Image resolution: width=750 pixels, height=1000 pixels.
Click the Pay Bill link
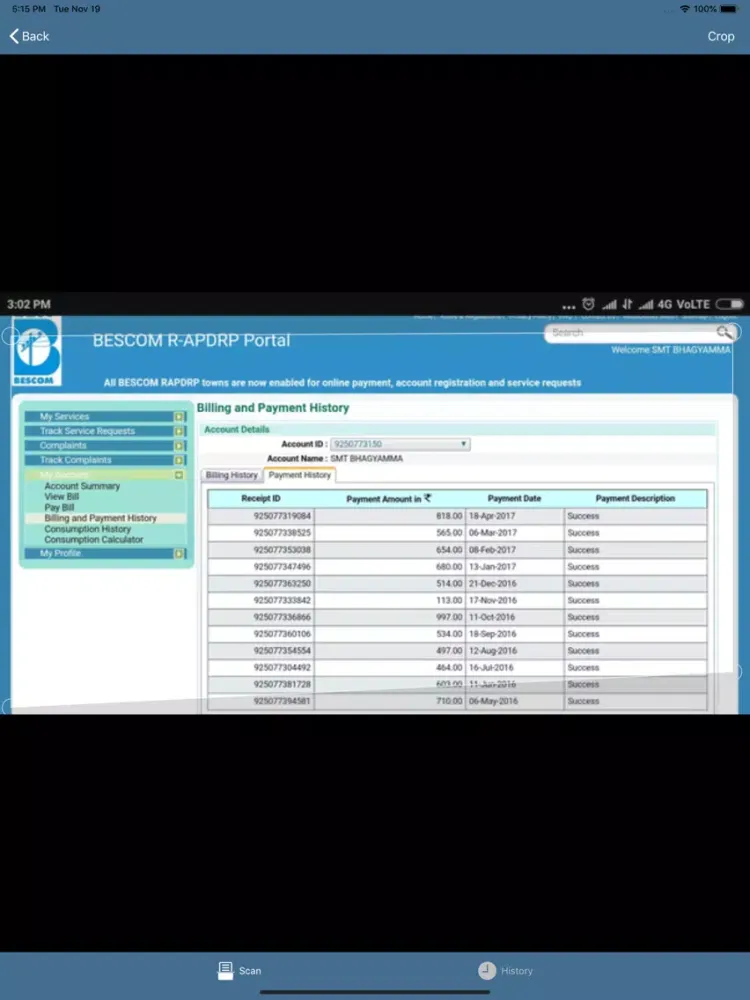click(59, 508)
